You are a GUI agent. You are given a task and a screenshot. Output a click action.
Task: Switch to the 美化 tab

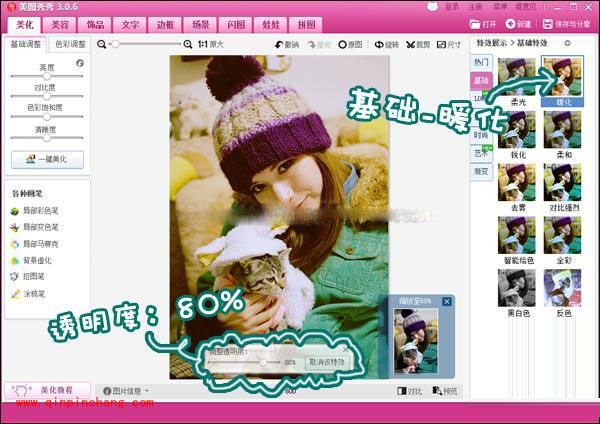(25, 25)
